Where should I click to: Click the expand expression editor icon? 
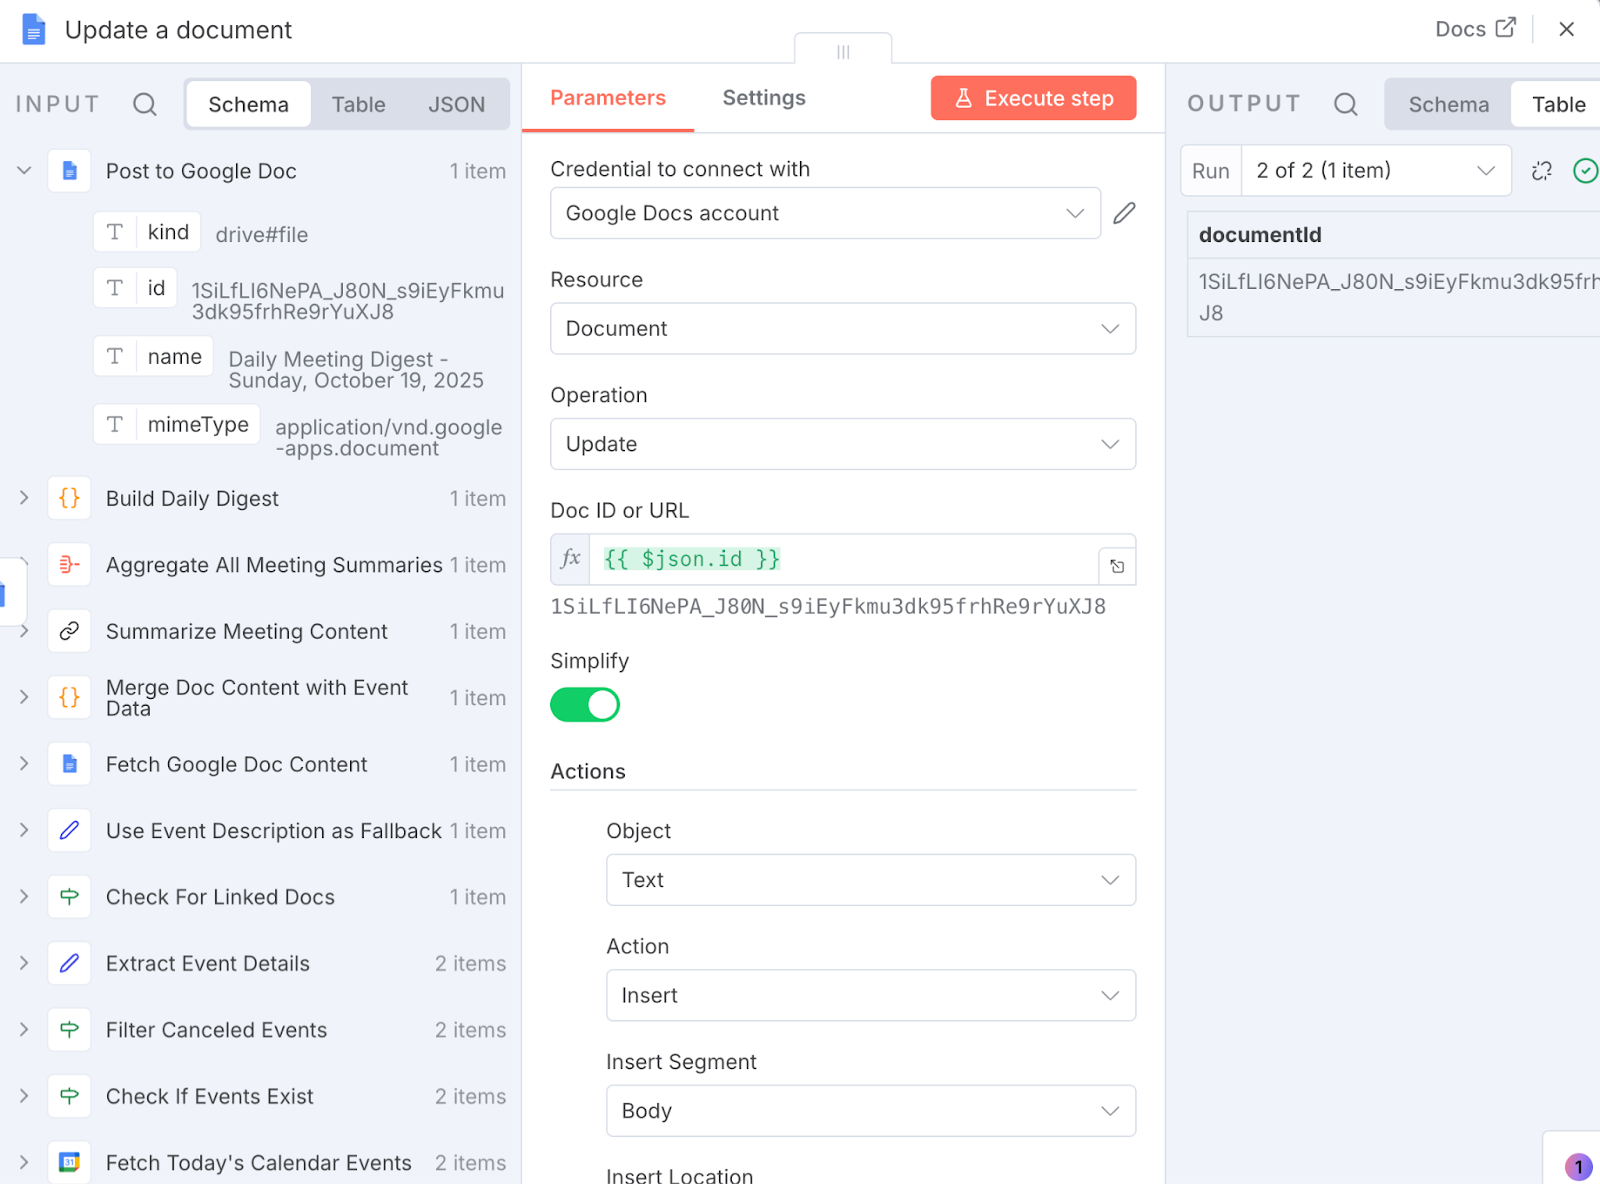click(1117, 566)
